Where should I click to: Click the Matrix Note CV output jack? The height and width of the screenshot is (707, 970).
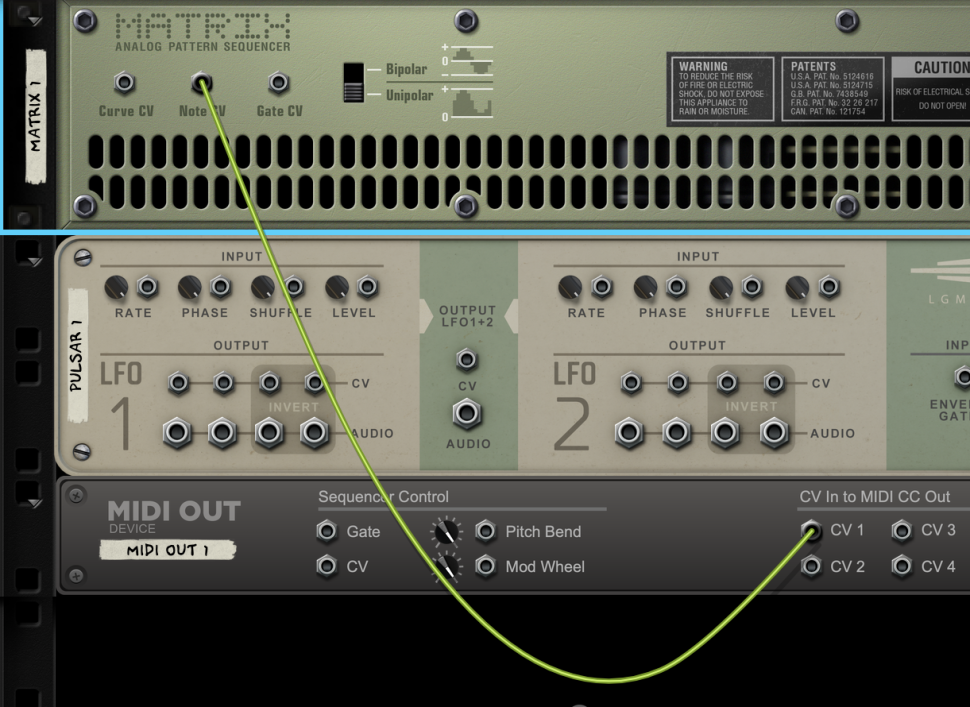pos(201,83)
